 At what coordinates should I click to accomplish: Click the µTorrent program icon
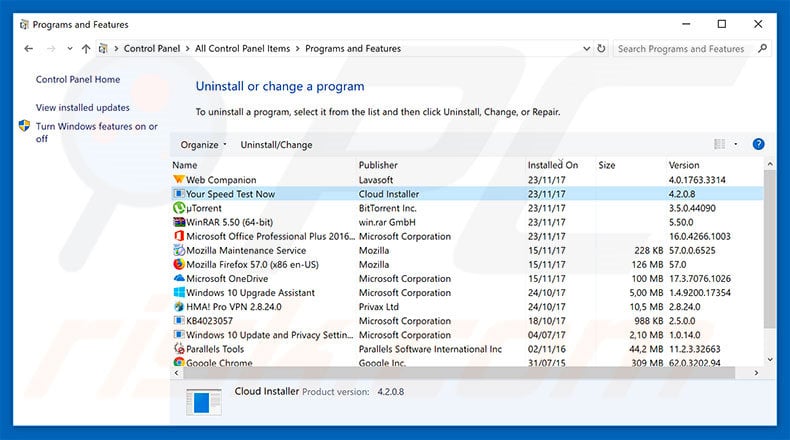[178, 208]
